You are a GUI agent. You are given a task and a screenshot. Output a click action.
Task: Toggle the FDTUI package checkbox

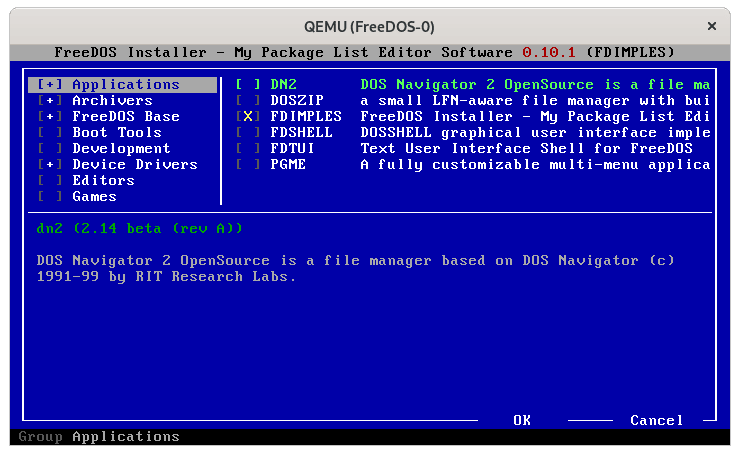[247, 149]
